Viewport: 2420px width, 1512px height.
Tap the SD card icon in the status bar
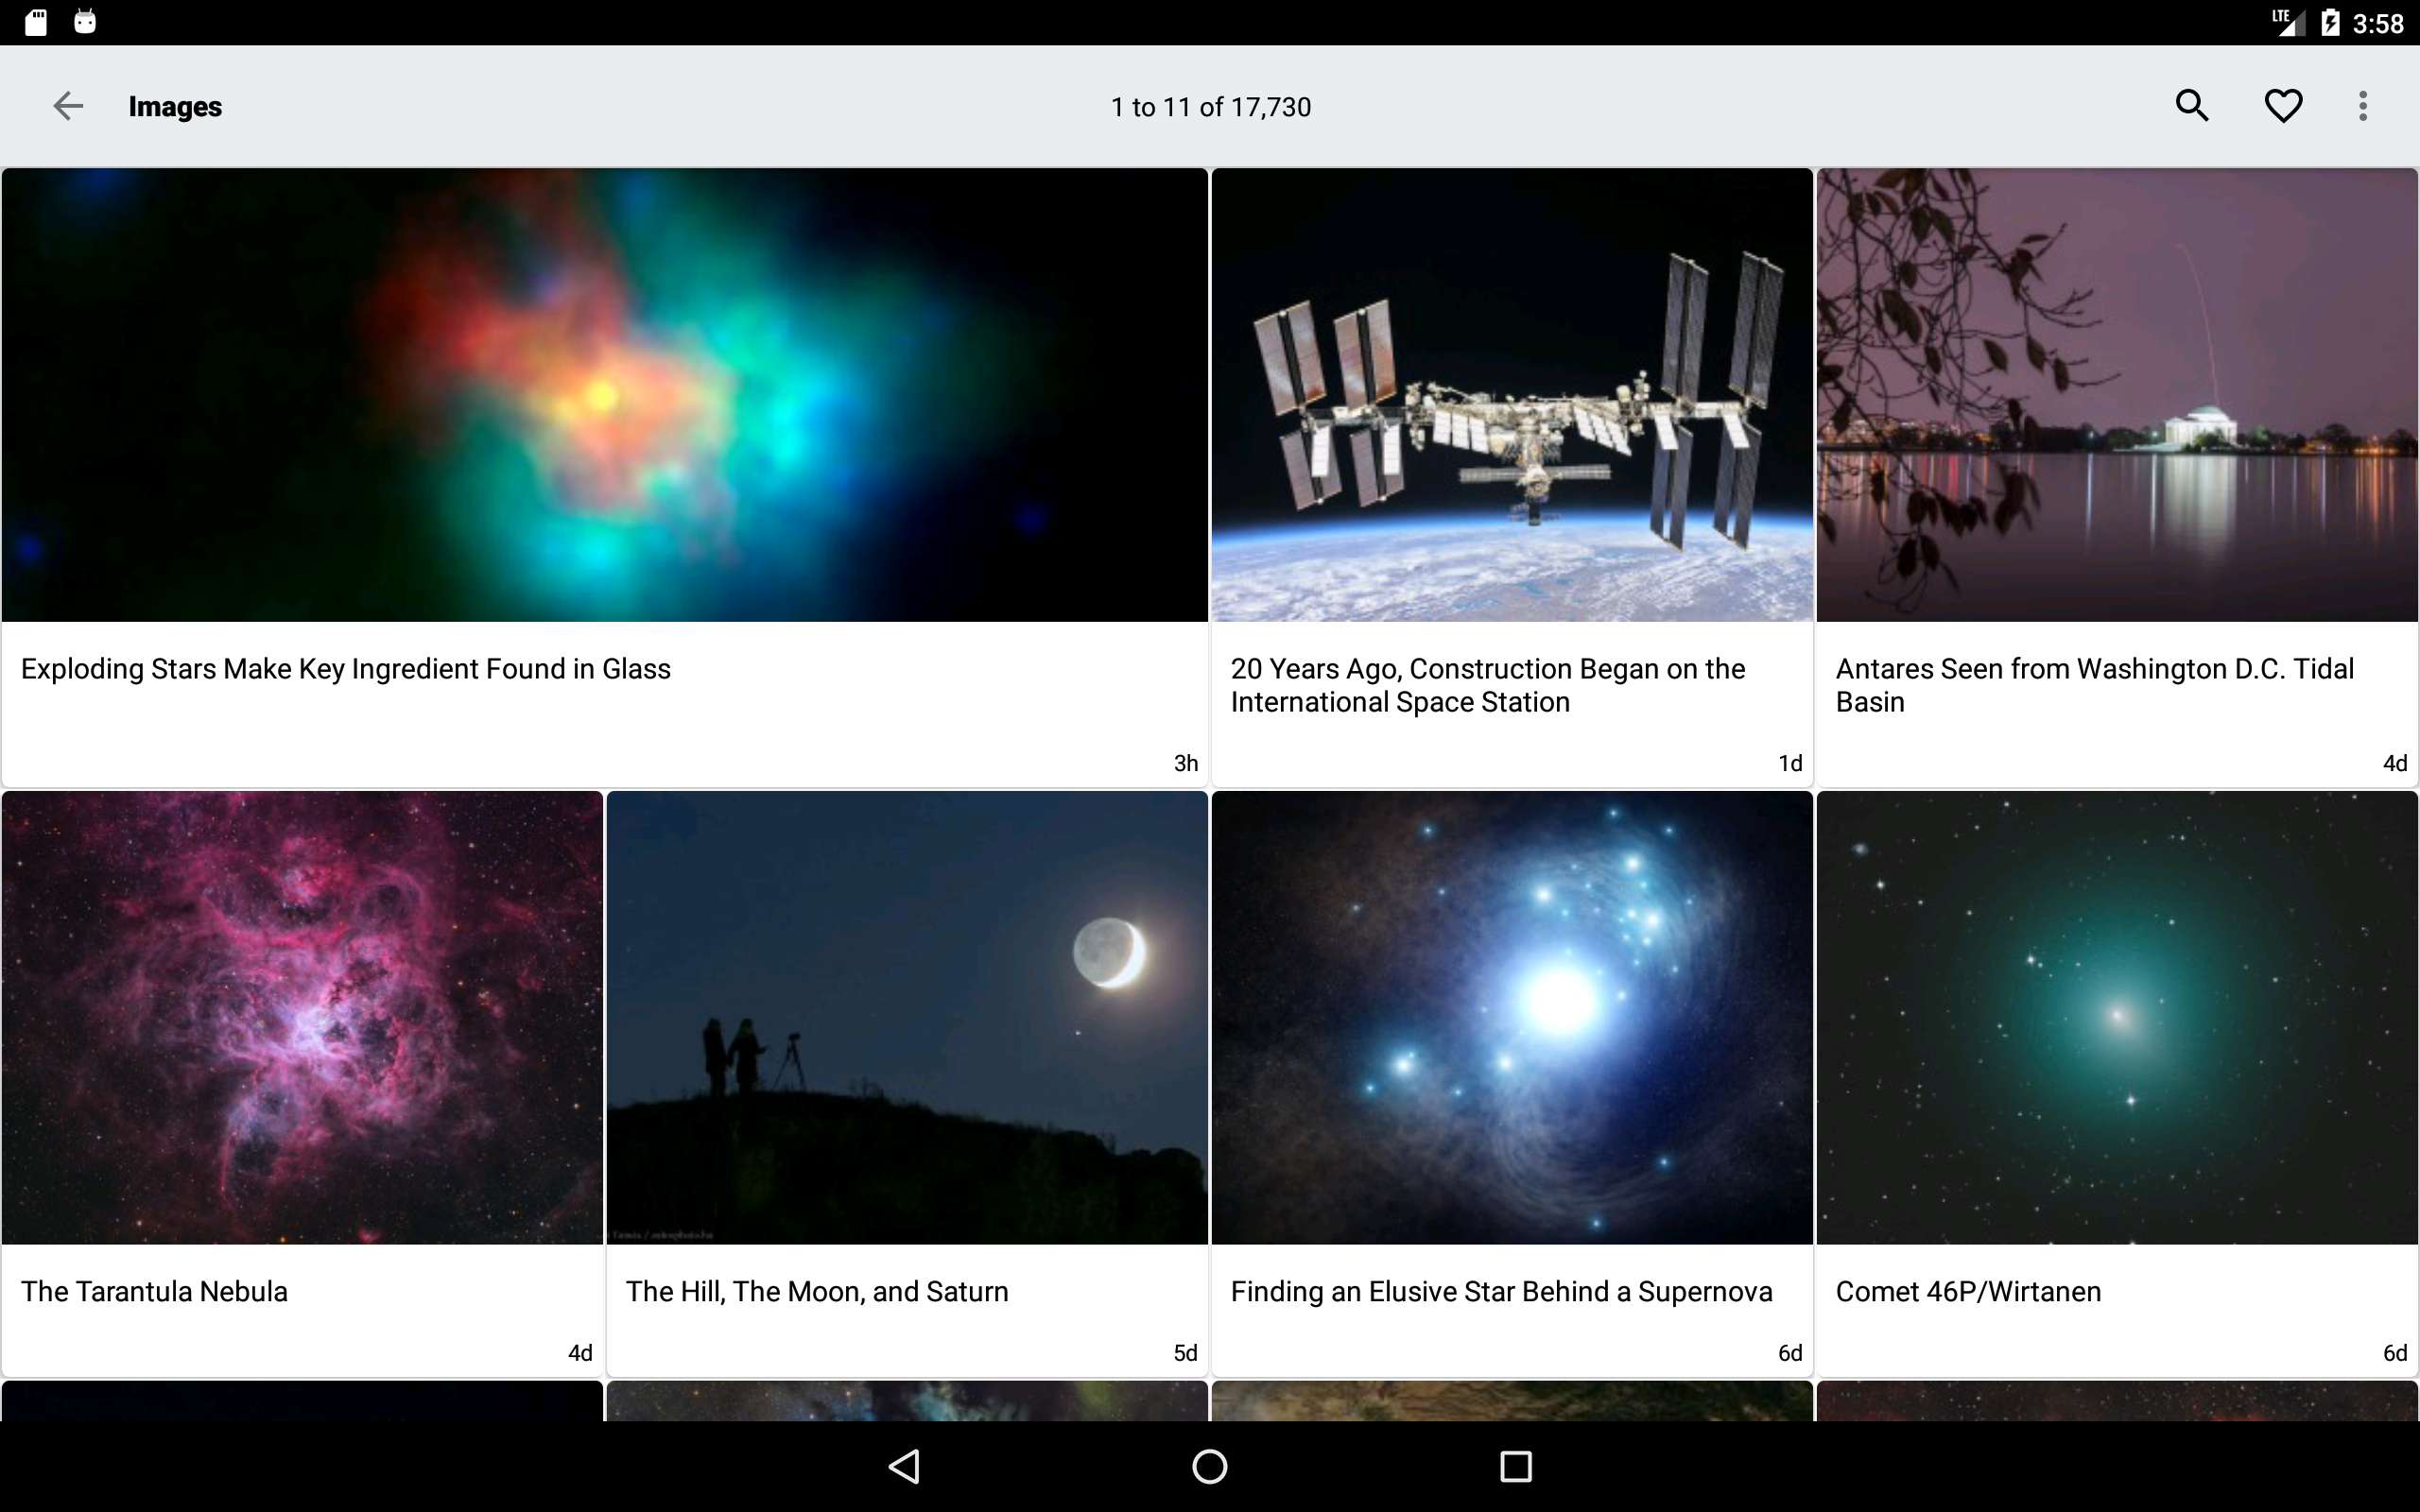tap(36, 20)
